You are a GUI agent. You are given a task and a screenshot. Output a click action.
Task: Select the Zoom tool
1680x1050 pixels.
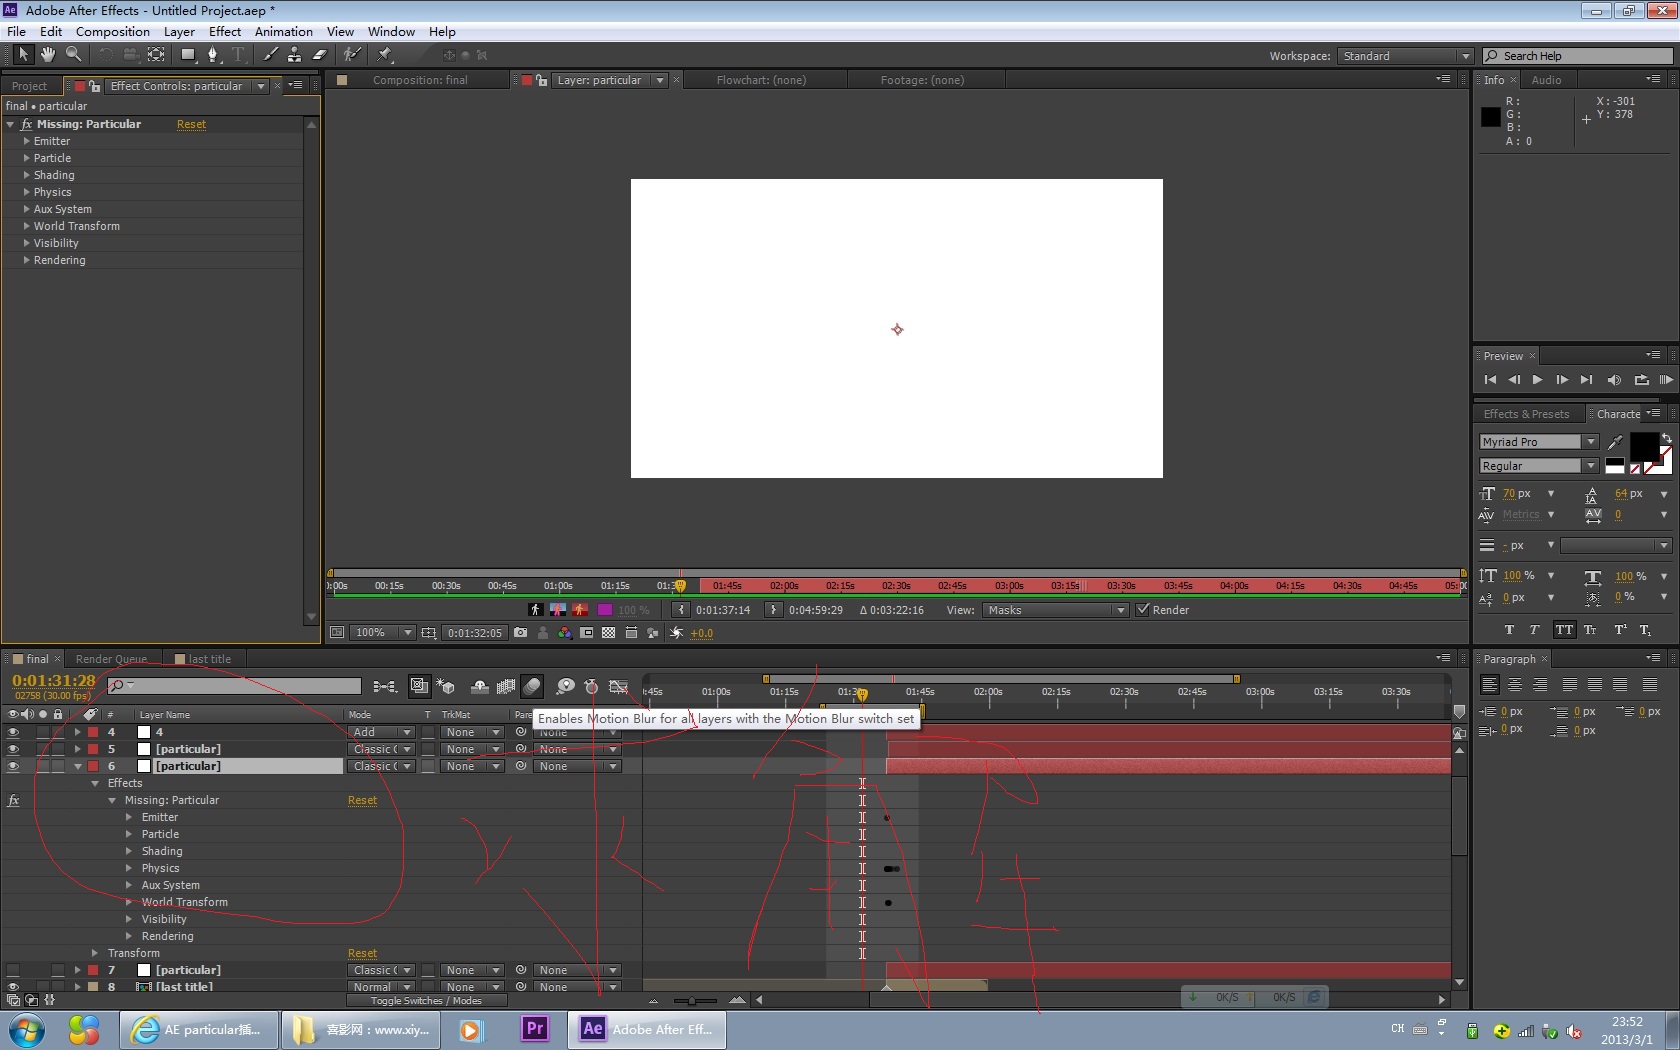[73, 55]
